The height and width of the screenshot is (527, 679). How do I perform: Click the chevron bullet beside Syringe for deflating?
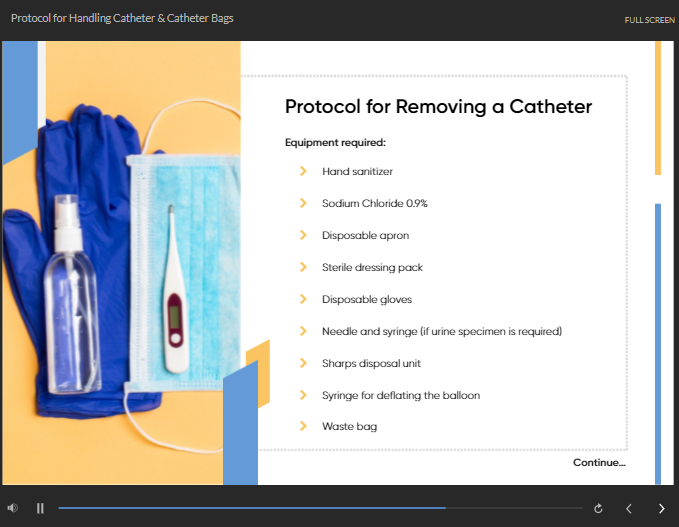303,395
